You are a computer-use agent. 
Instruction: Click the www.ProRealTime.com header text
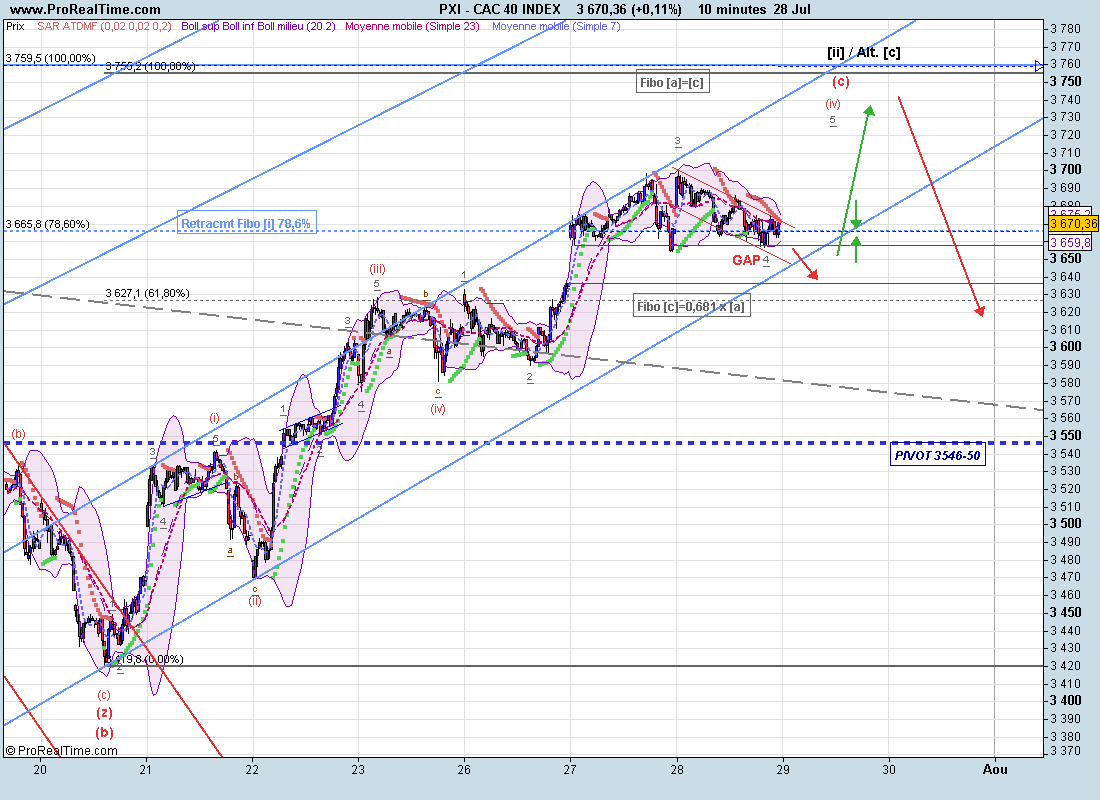(85, 9)
